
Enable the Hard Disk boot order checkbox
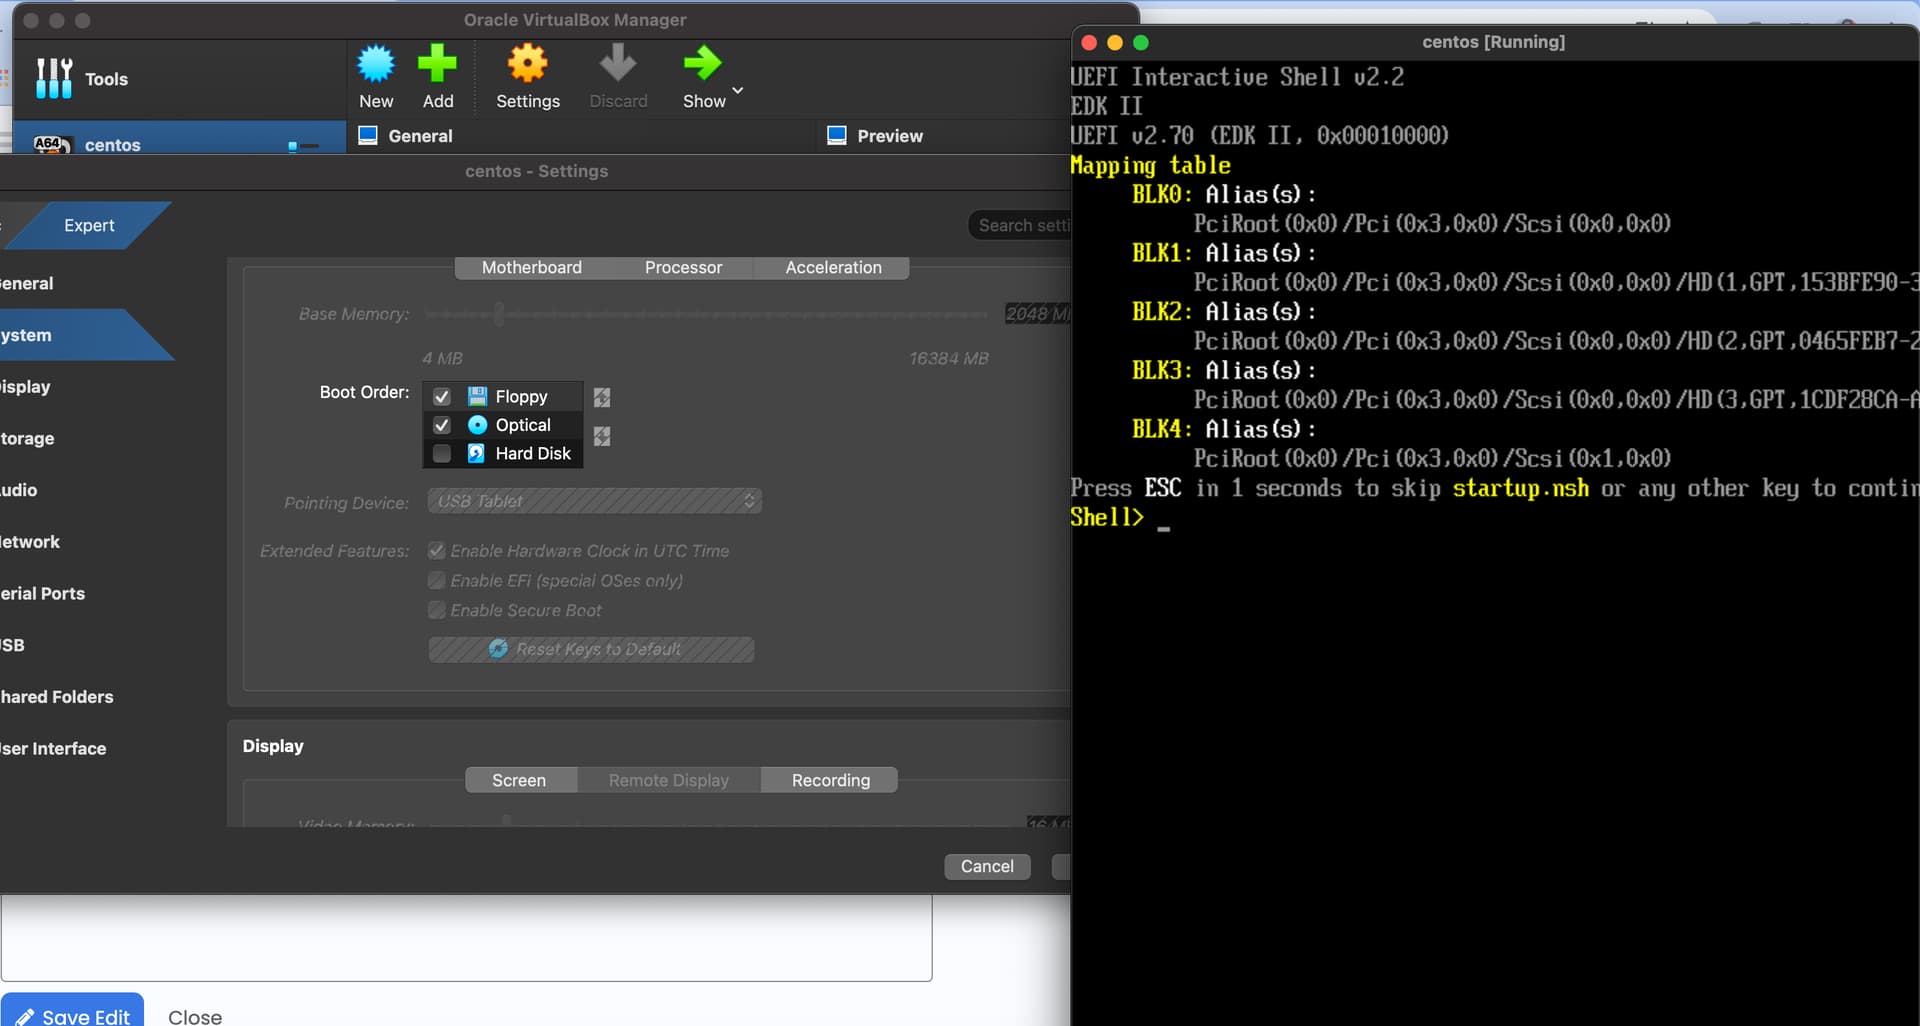pyautogui.click(x=441, y=453)
